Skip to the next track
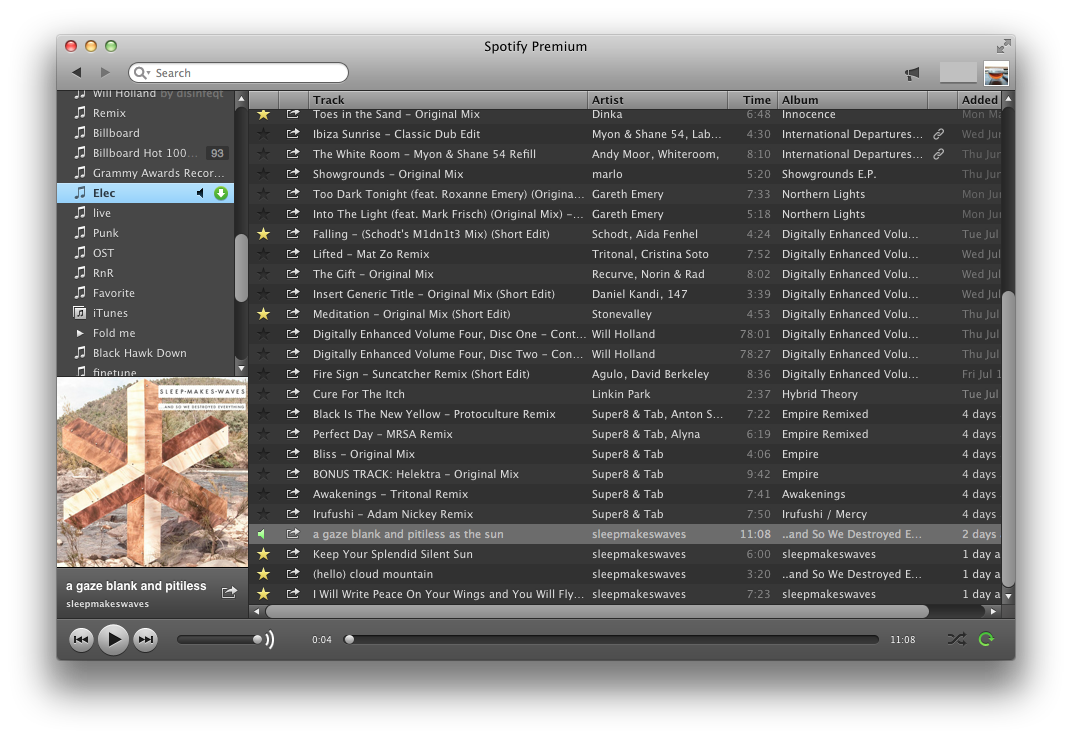 pos(146,640)
